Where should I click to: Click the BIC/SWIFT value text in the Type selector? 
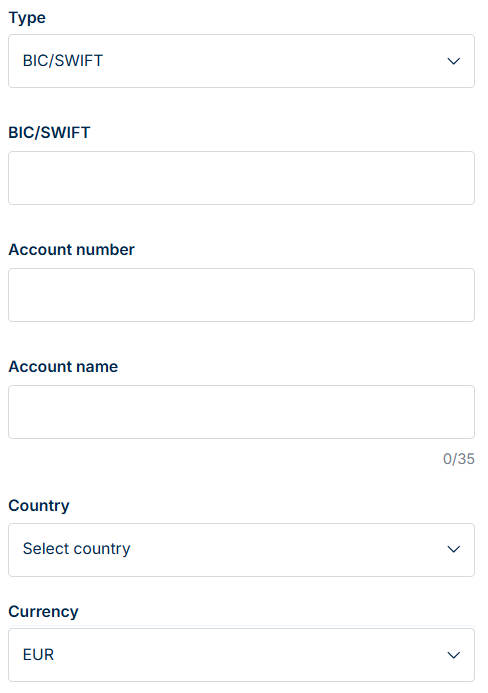(63, 61)
